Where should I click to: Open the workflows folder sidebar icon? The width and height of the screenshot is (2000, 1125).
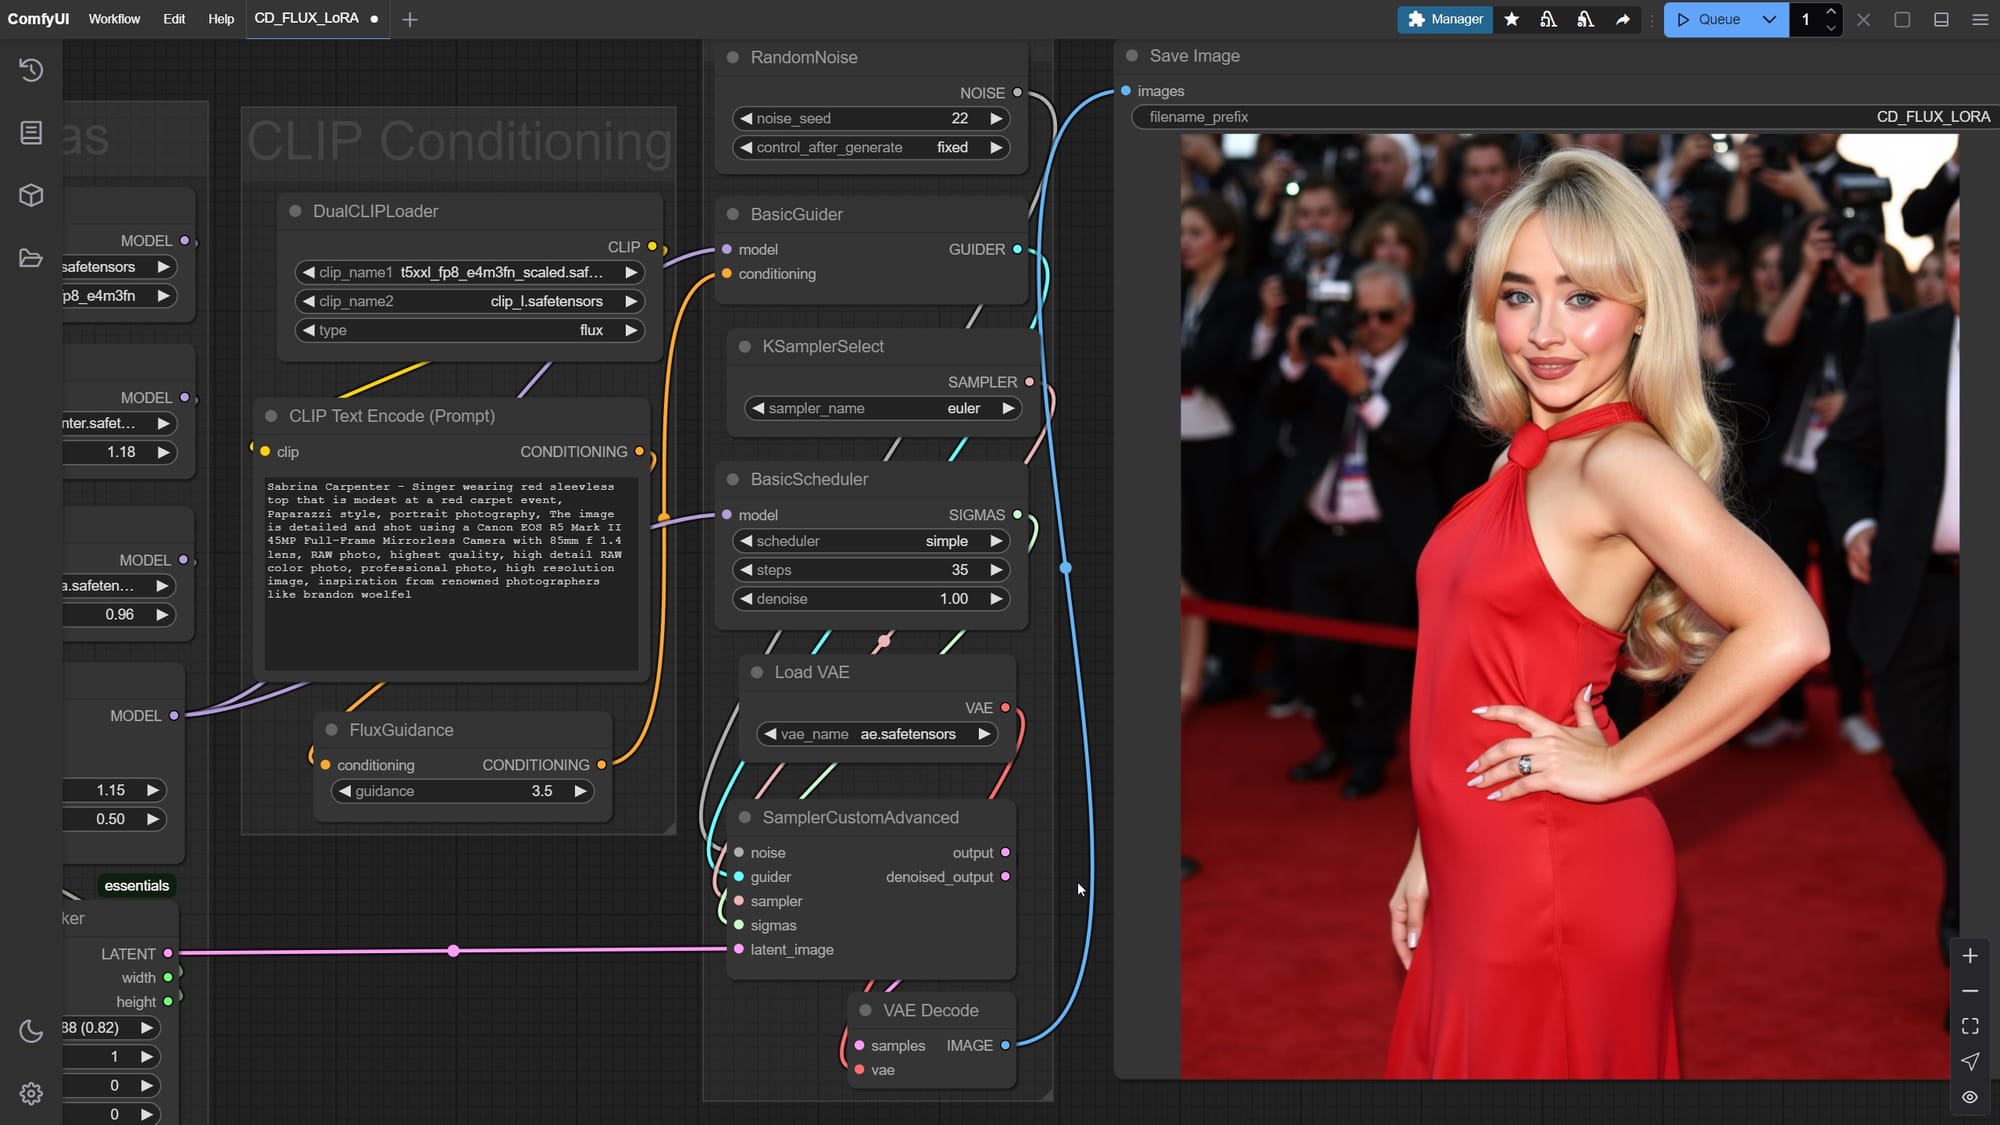(x=31, y=258)
